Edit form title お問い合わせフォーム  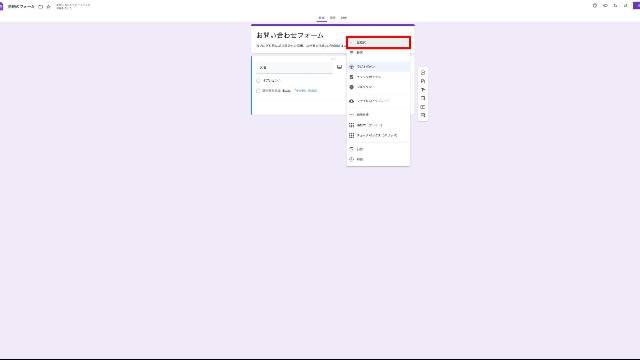[290, 36]
